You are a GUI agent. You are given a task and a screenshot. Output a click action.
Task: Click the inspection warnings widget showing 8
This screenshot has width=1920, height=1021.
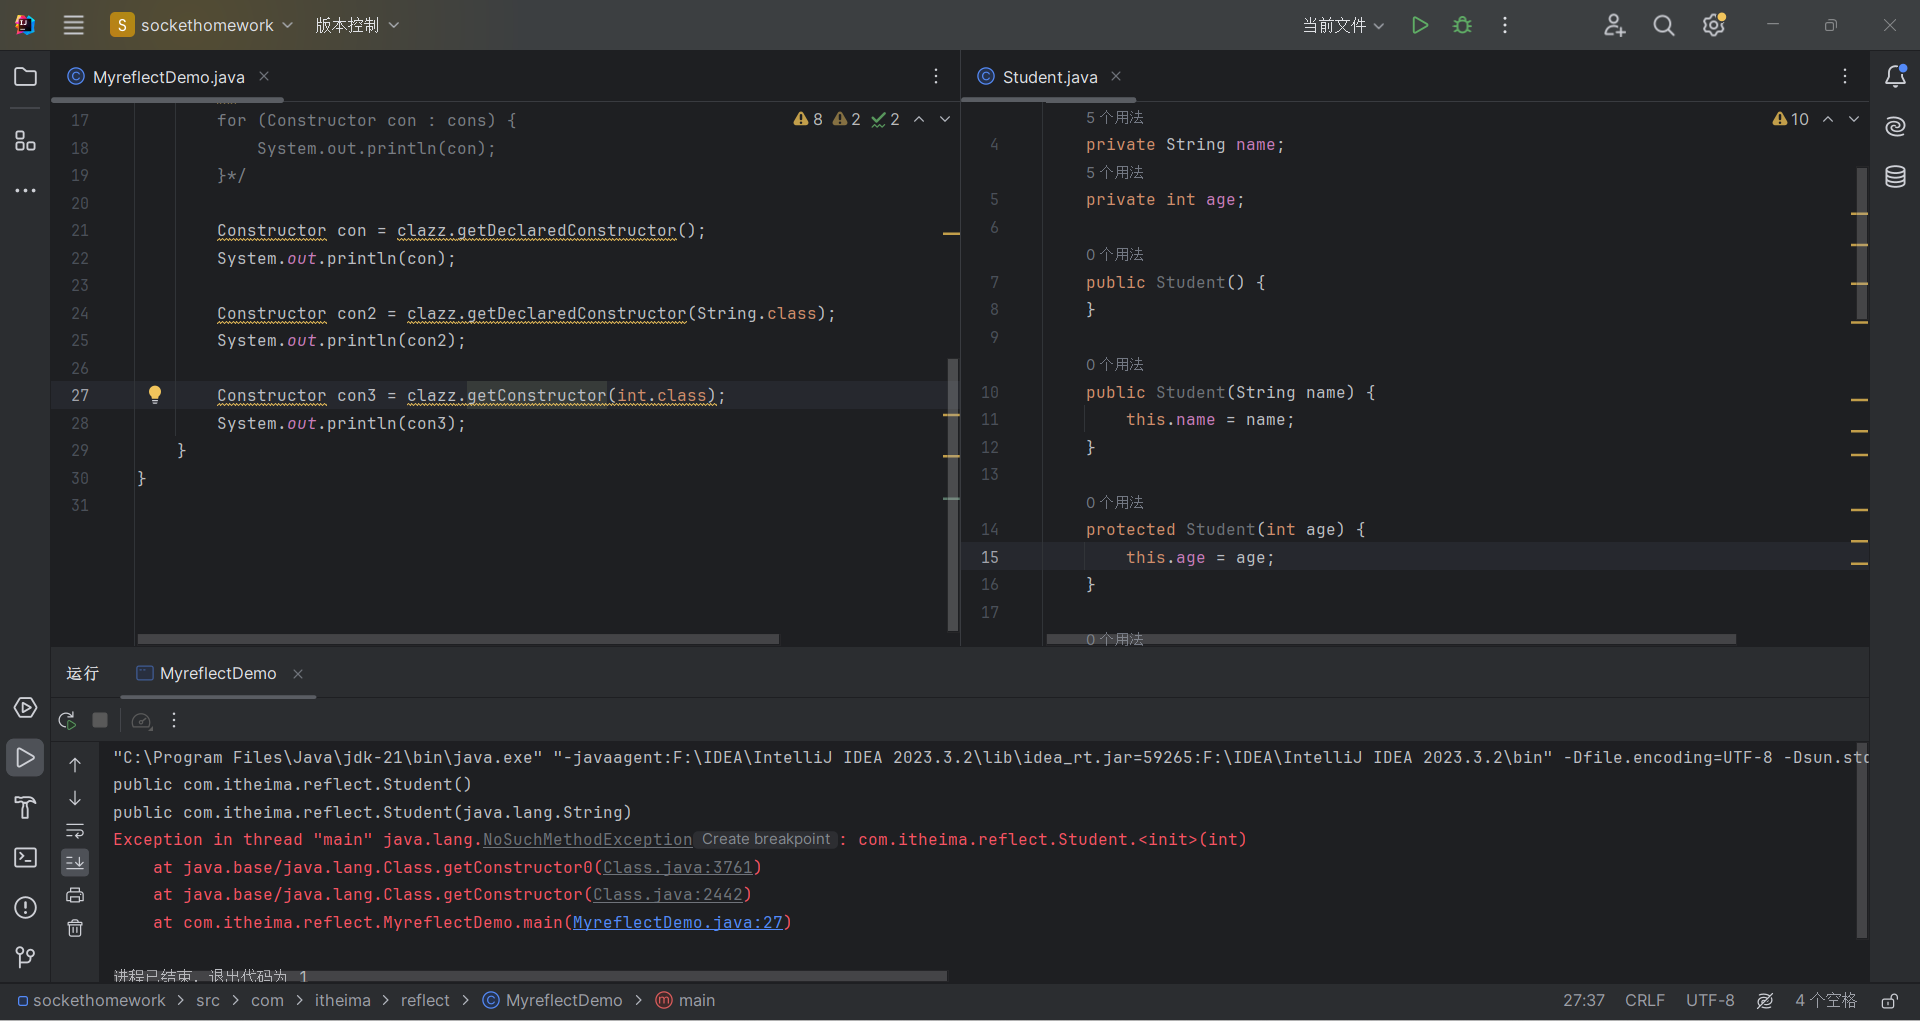click(x=809, y=119)
